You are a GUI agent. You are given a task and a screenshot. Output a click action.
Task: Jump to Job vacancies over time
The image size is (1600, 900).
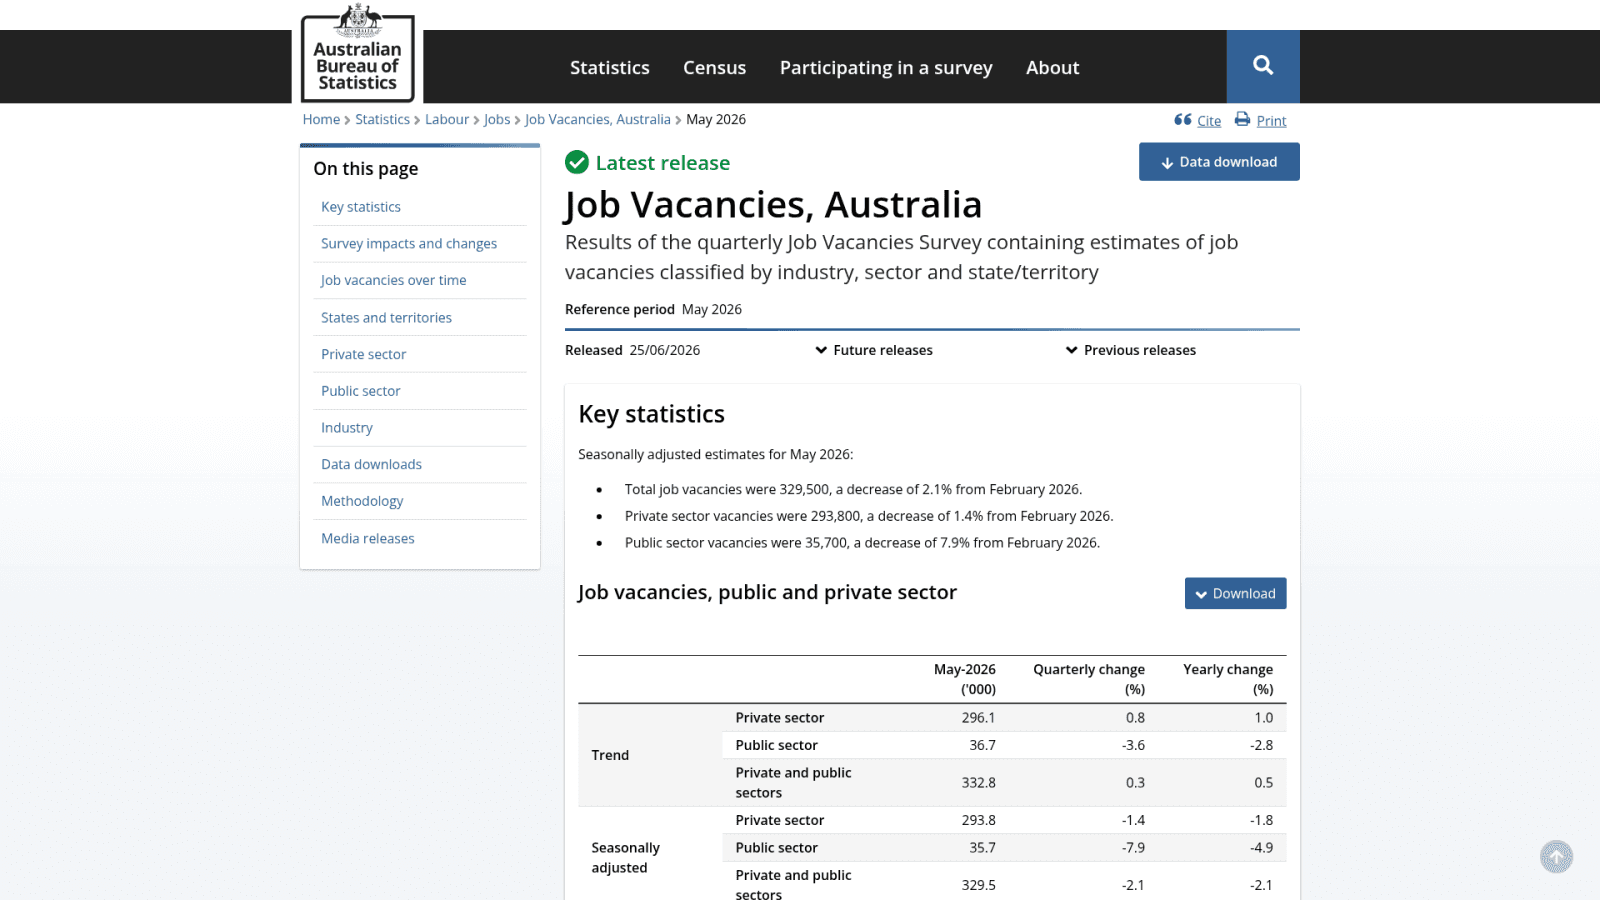pyautogui.click(x=394, y=280)
